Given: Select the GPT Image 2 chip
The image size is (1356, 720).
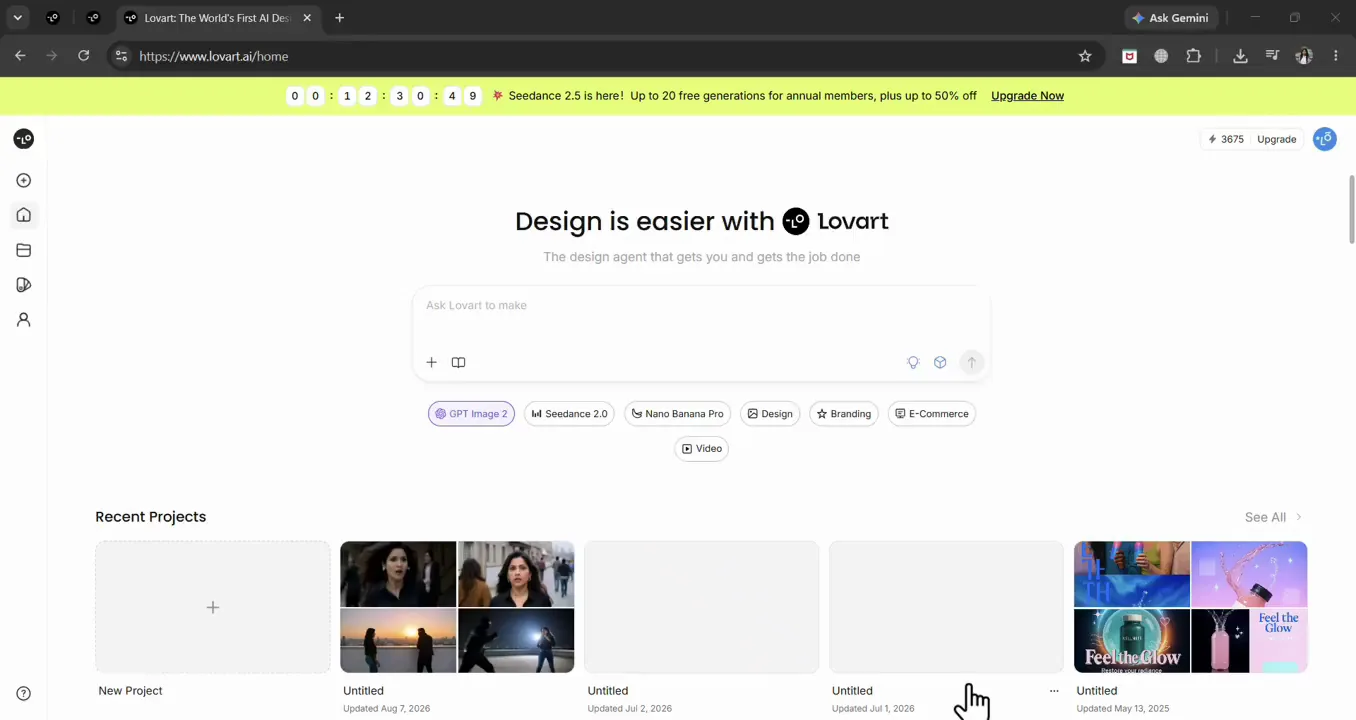Looking at the screenshot, I should pyautogui.click(x=471, y=414).
